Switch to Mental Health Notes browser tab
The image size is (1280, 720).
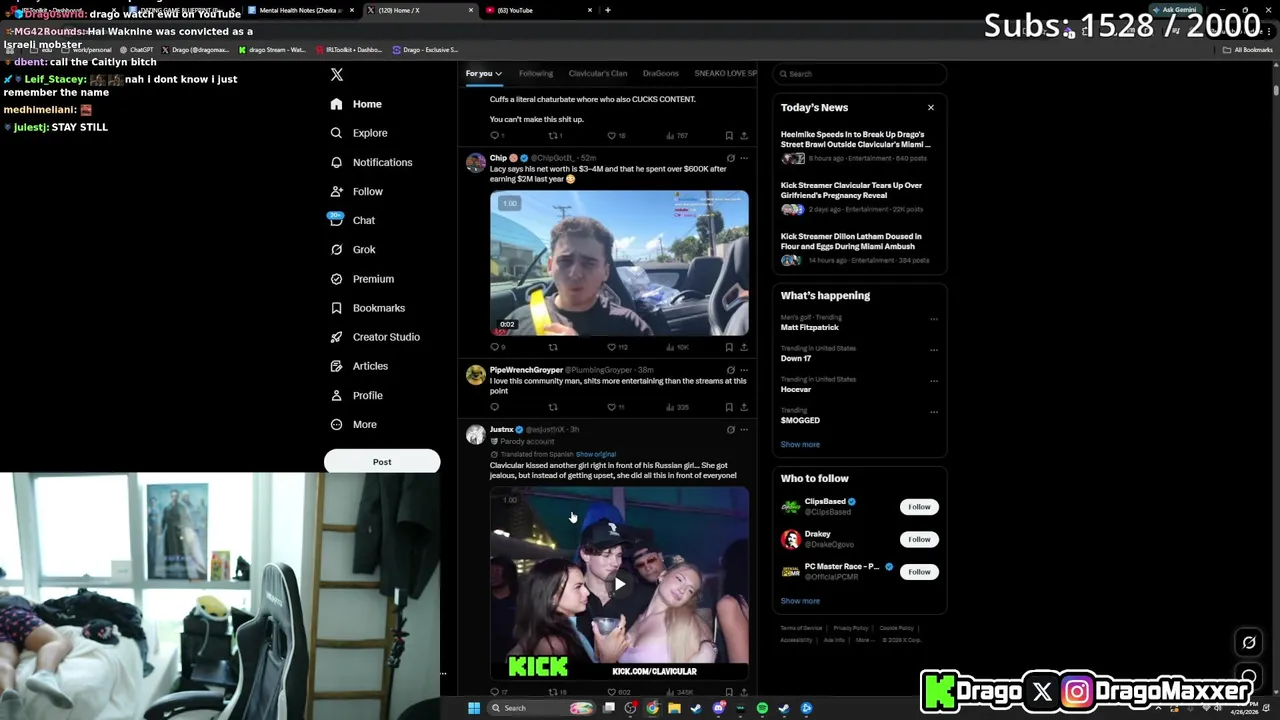pyautogui.click(x=301, y=10)
